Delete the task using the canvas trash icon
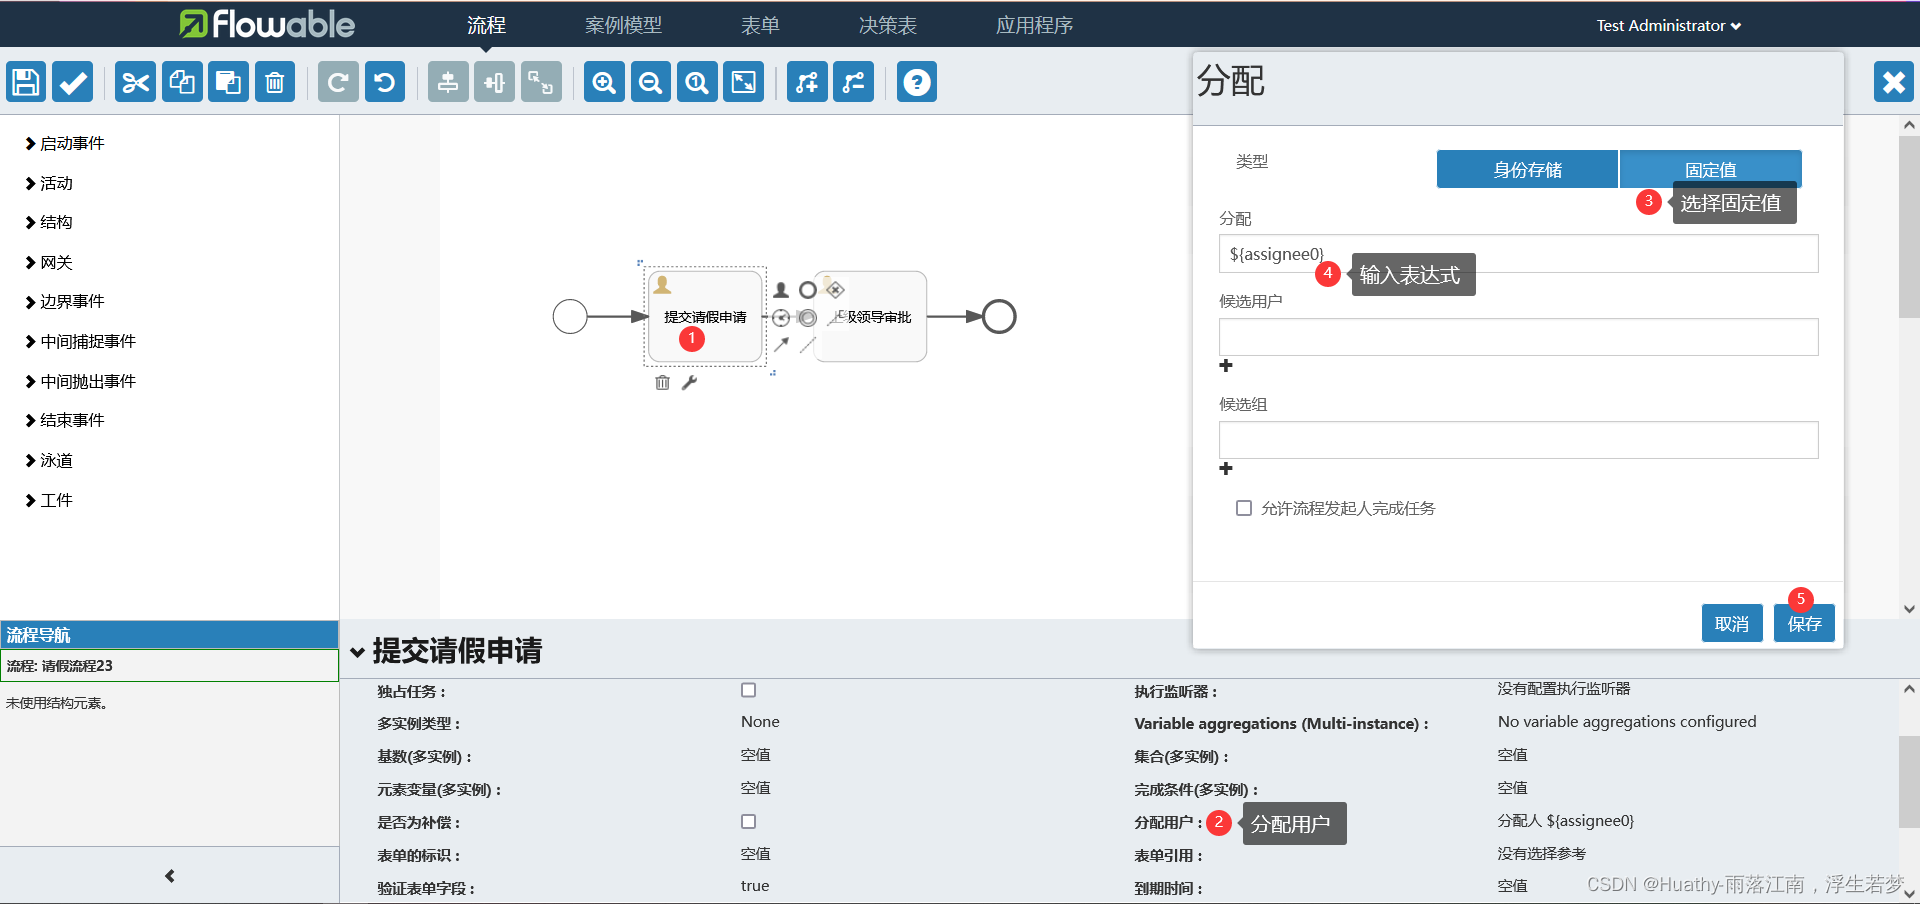 pyautogui.click(x=662, y=382)
